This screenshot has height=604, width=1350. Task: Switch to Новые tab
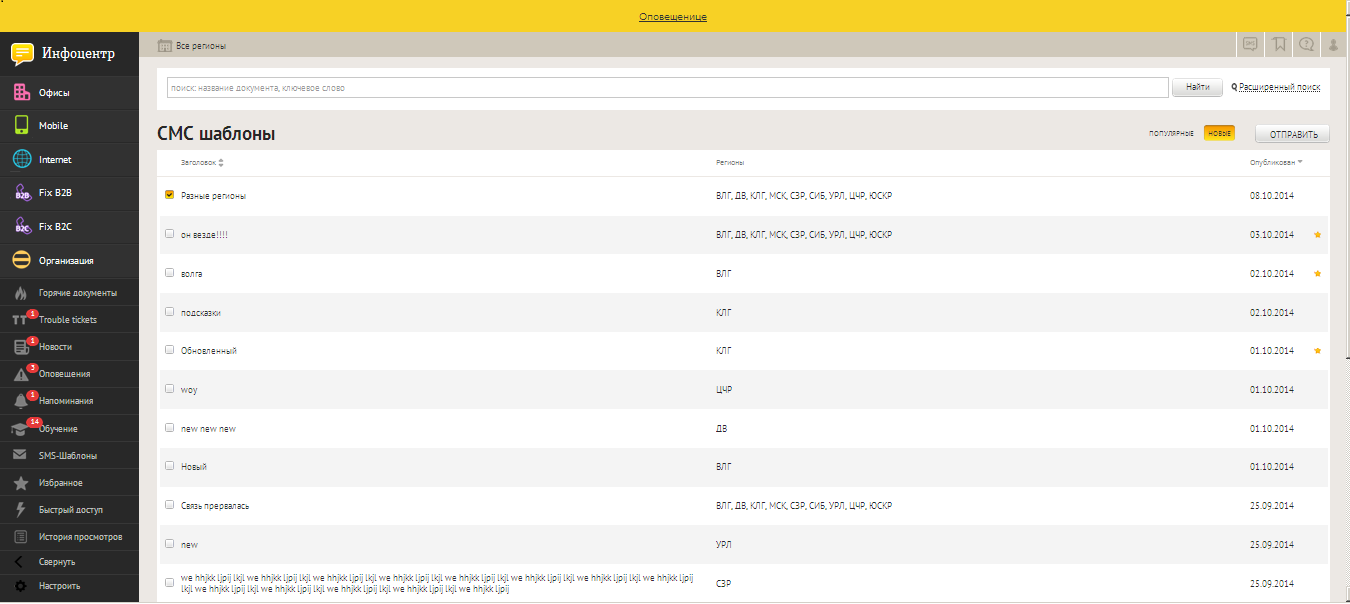[1219, 134]
